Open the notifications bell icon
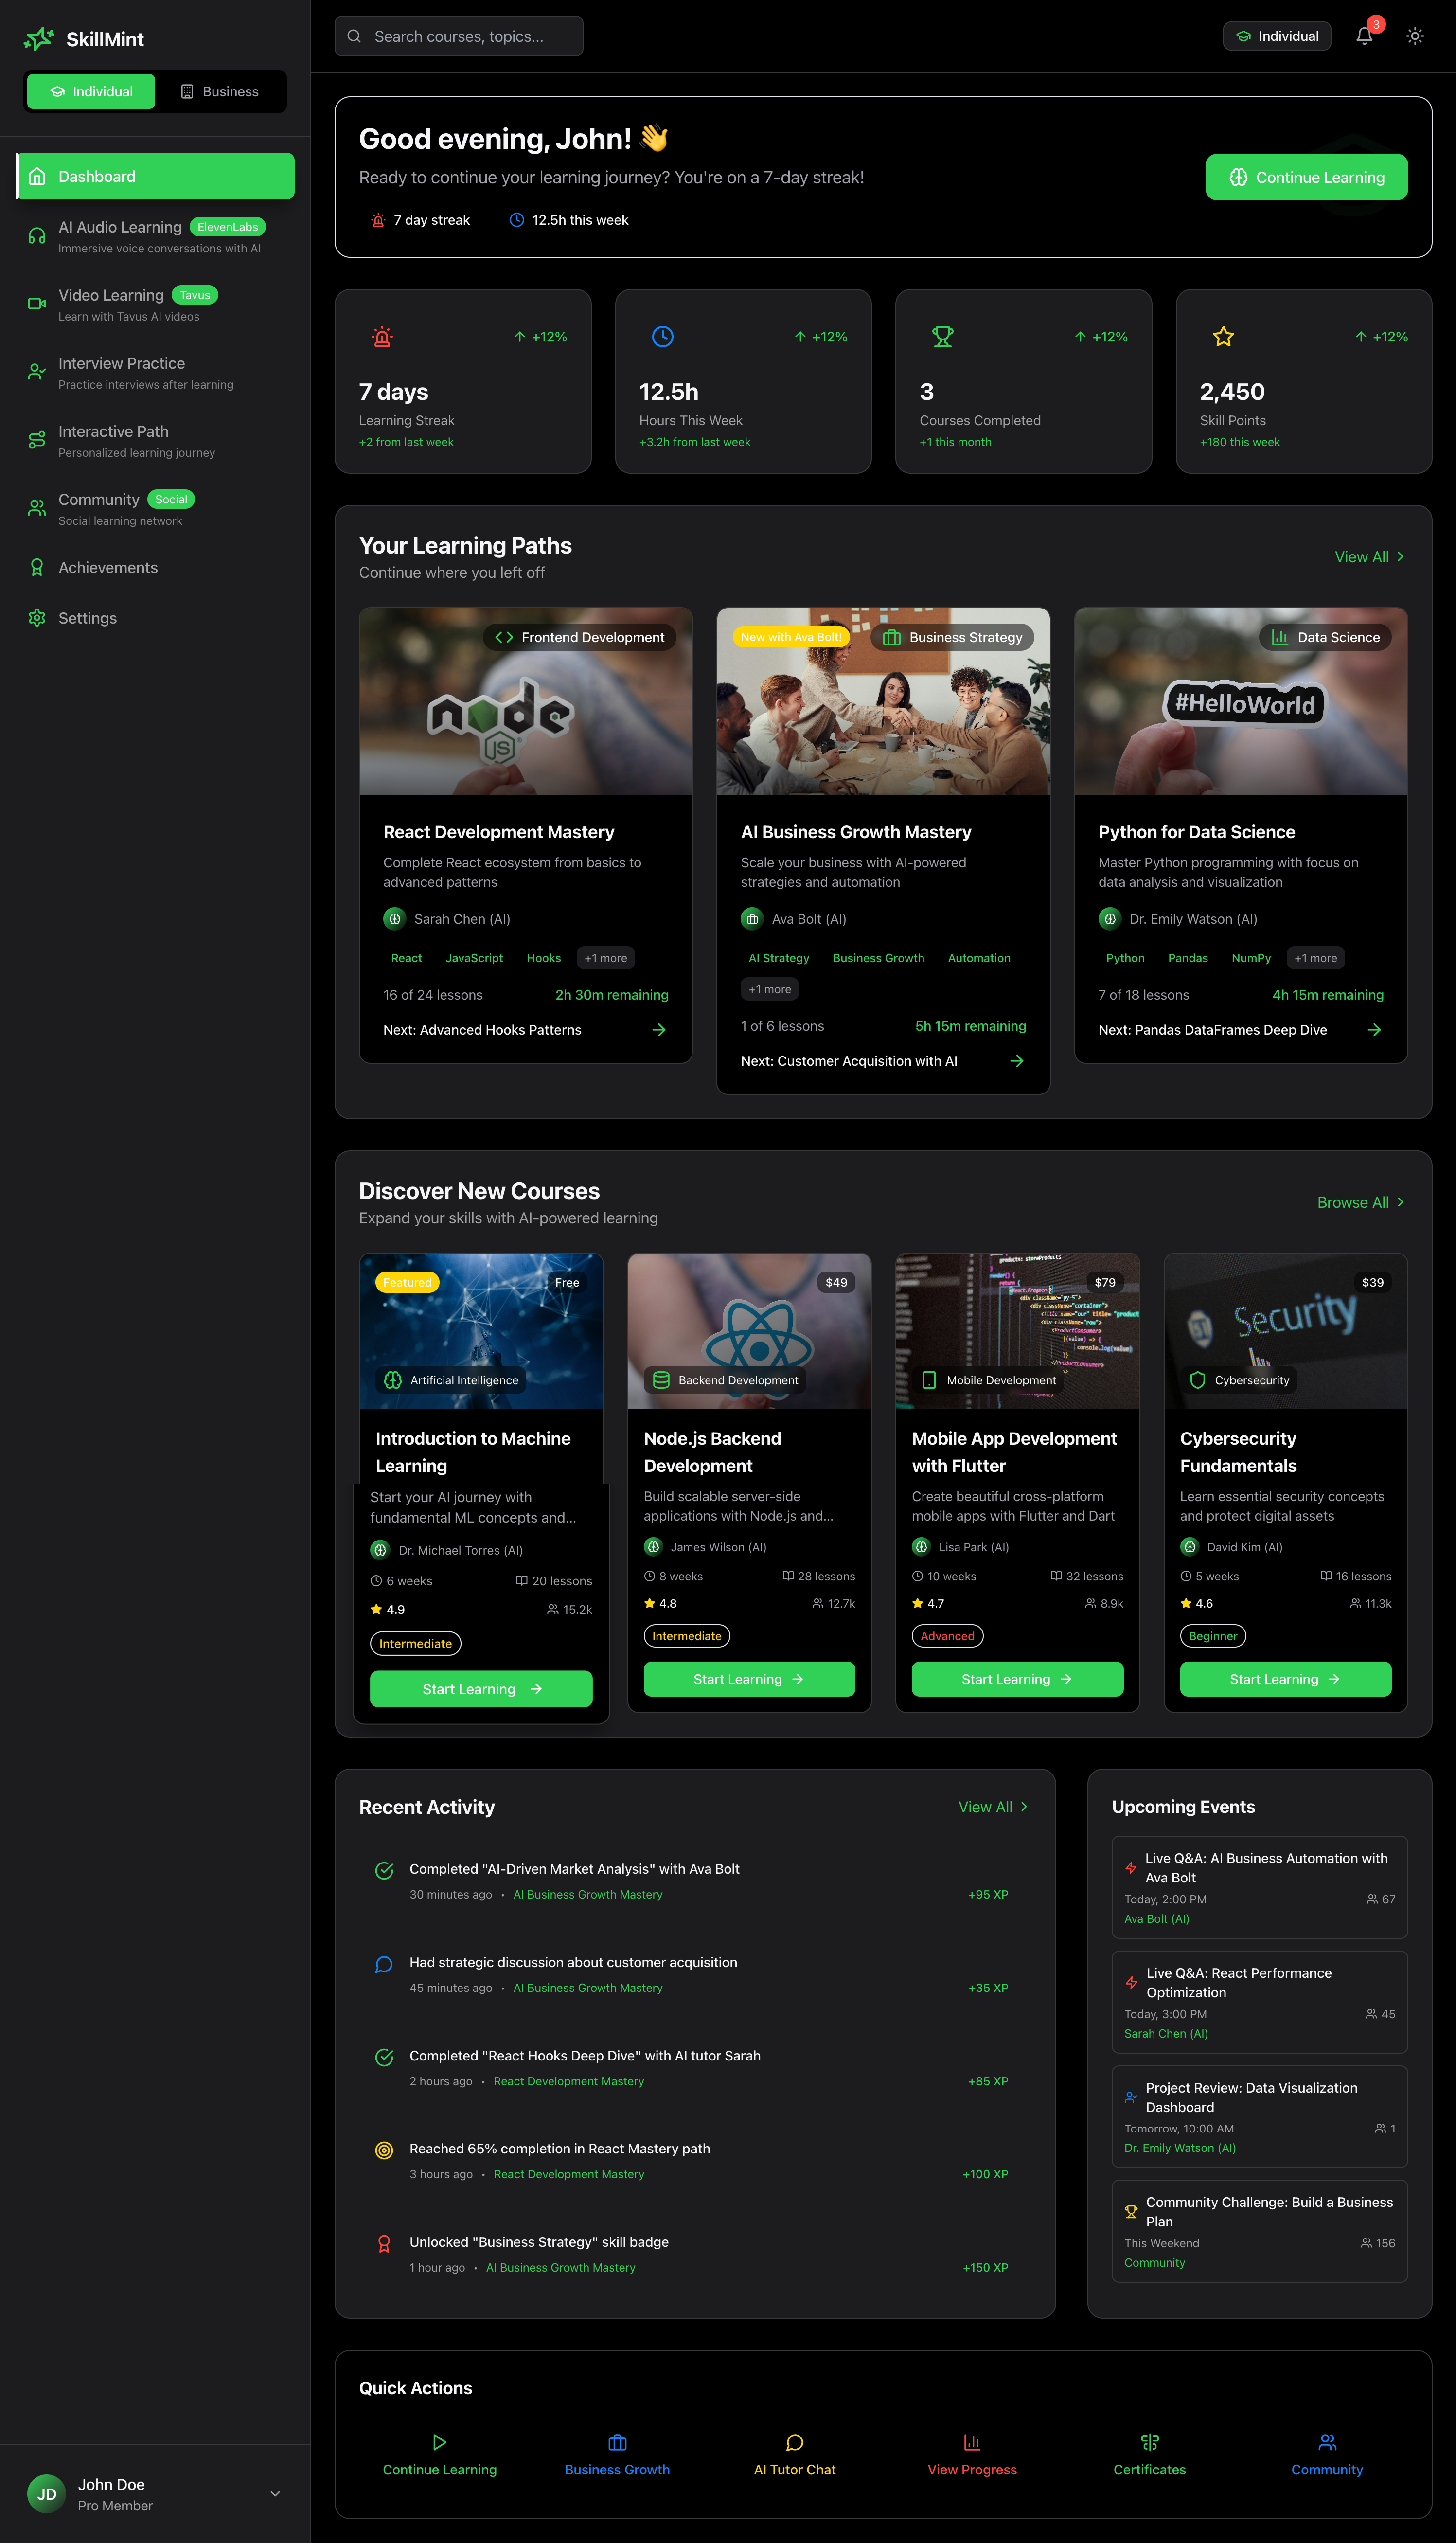Image resolution: width=1456 pixels, height=2544 pixels. [x=1364, y=36]
